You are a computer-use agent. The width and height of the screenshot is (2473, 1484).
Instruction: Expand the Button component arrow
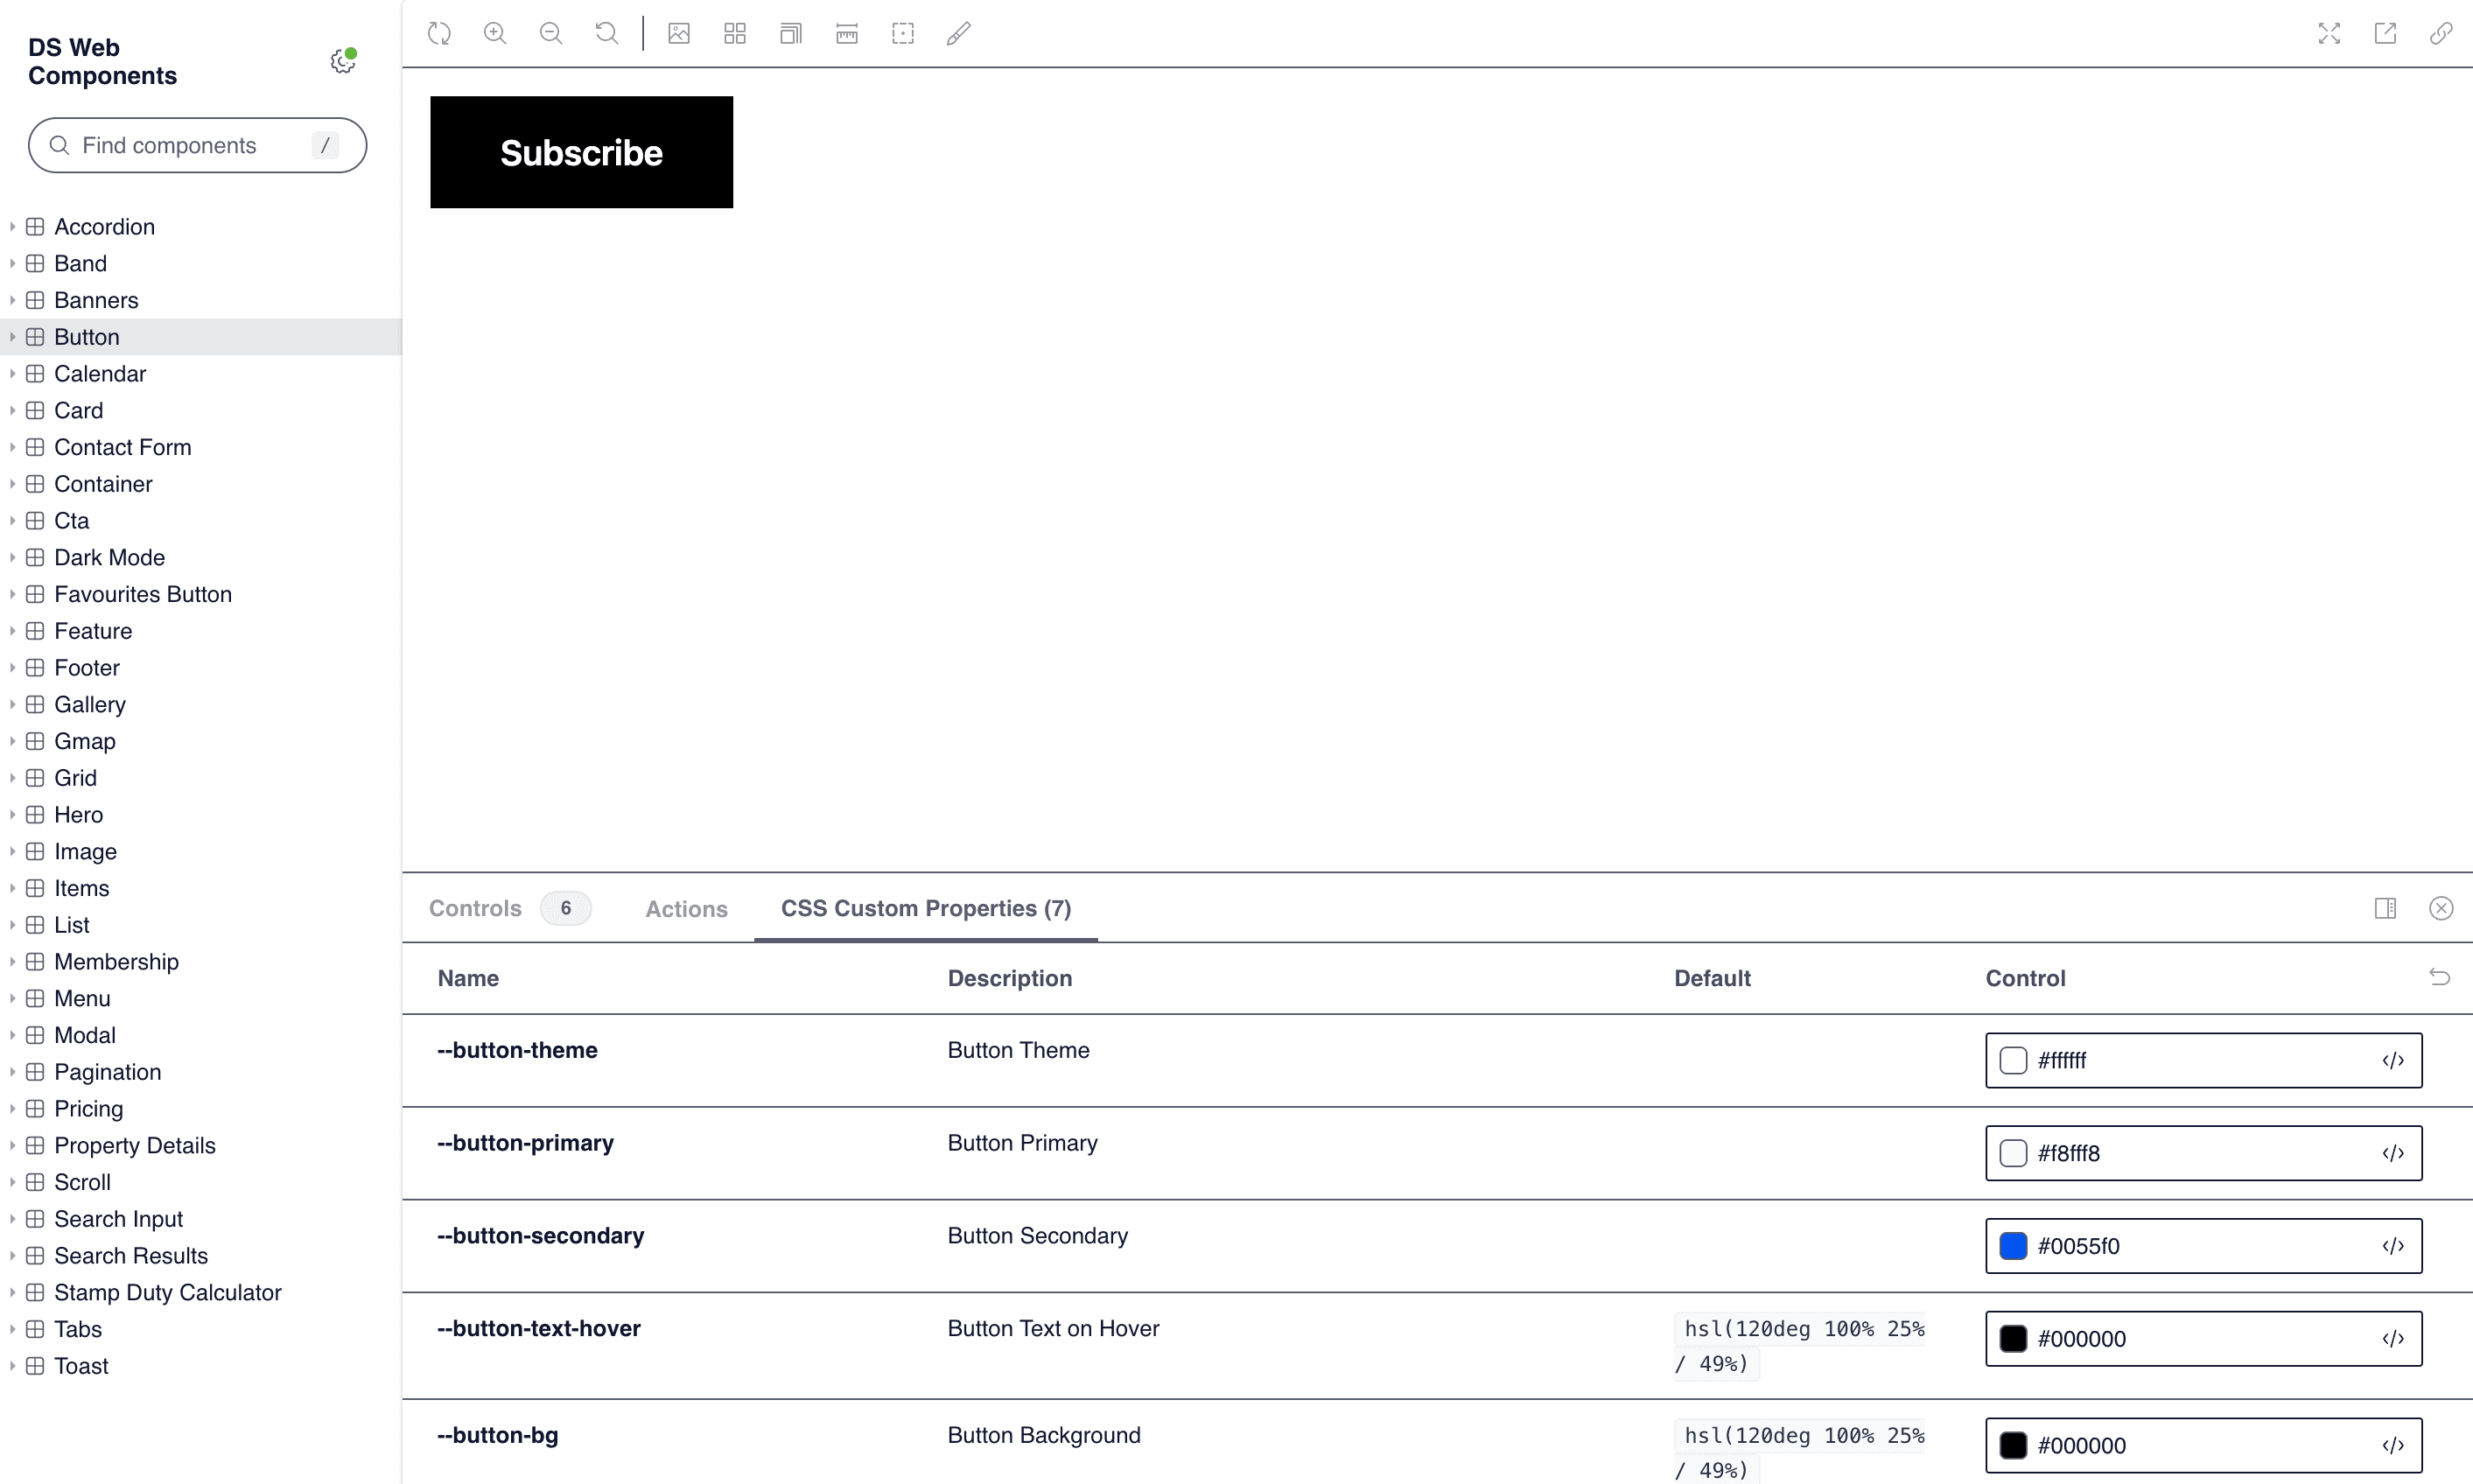pyautogui.click(x=12, y=337)
